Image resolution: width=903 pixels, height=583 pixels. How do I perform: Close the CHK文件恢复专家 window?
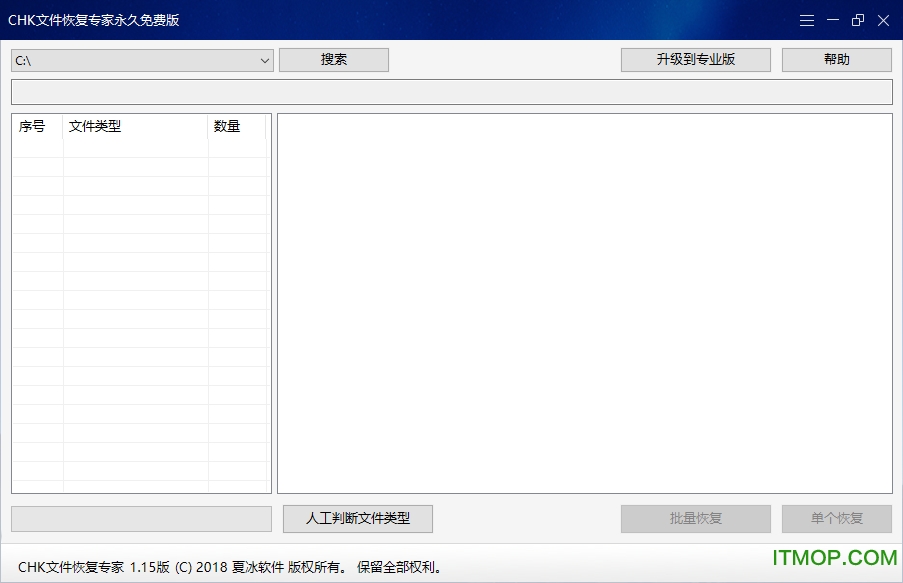point(883,21)
